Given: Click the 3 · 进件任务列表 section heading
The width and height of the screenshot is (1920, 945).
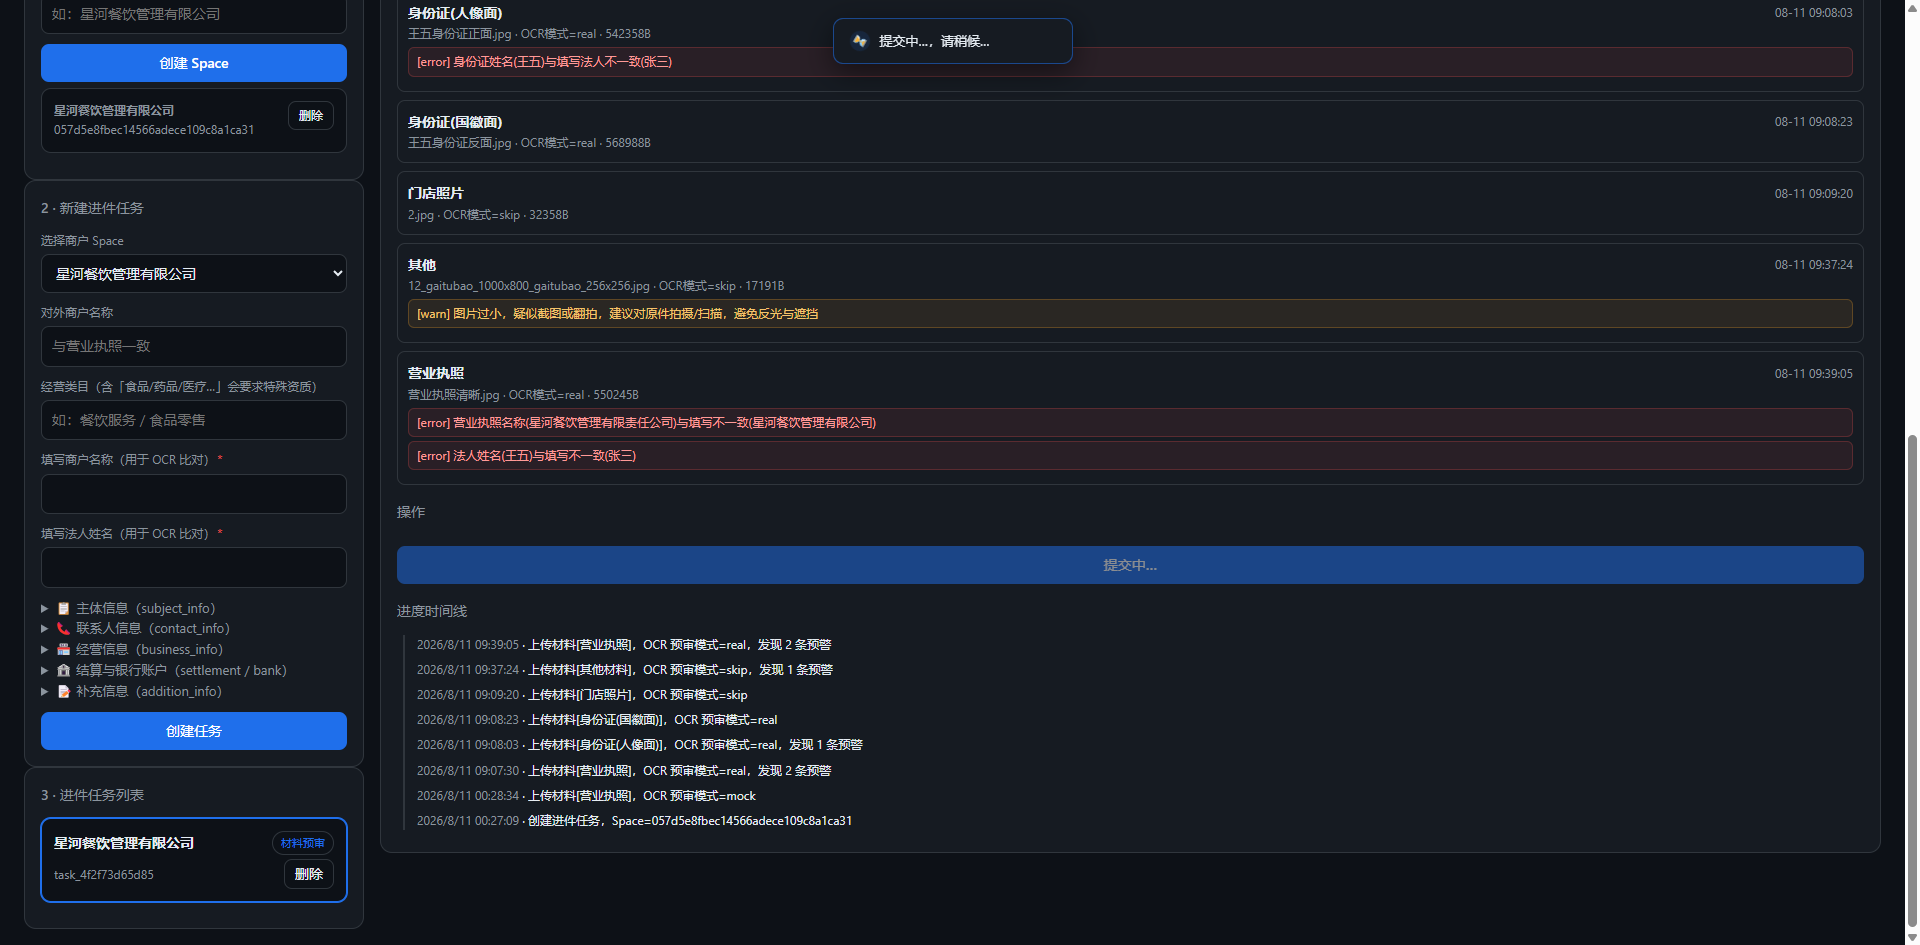Looking at the screenshot, I should click(x=92, y=795).
